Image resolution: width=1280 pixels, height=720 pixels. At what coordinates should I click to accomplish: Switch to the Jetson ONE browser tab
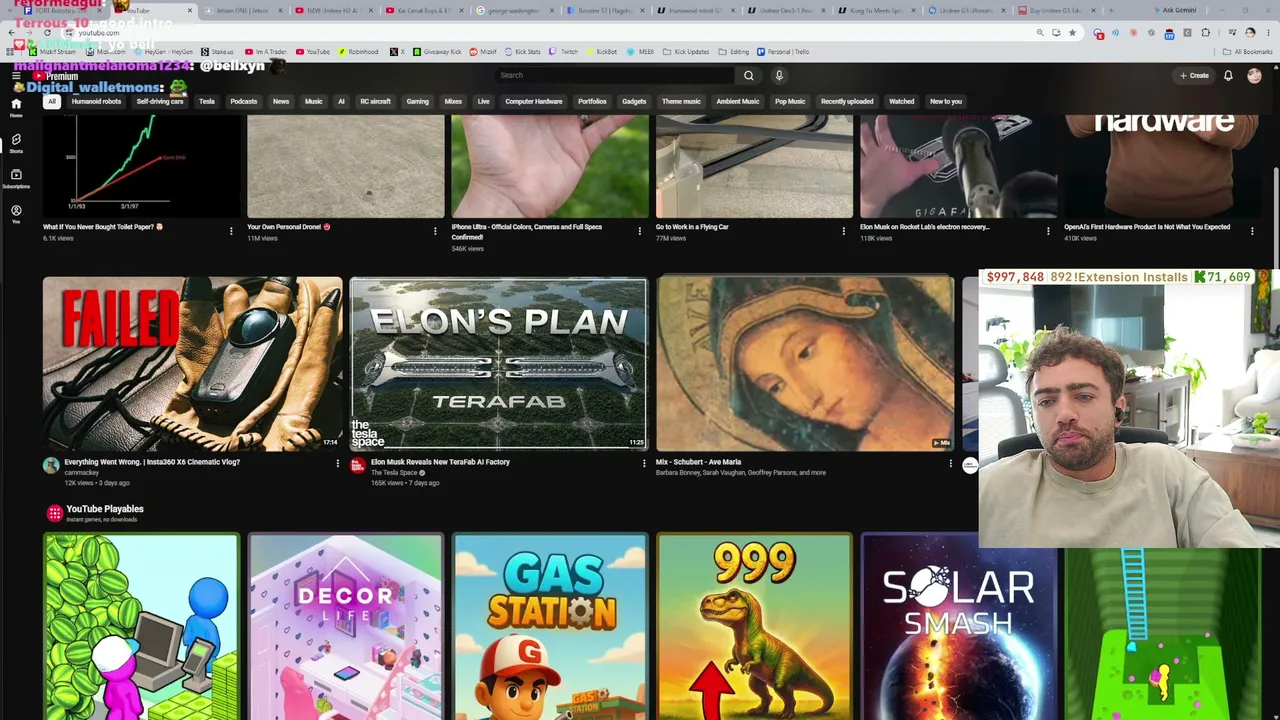(x=244, y=11)
